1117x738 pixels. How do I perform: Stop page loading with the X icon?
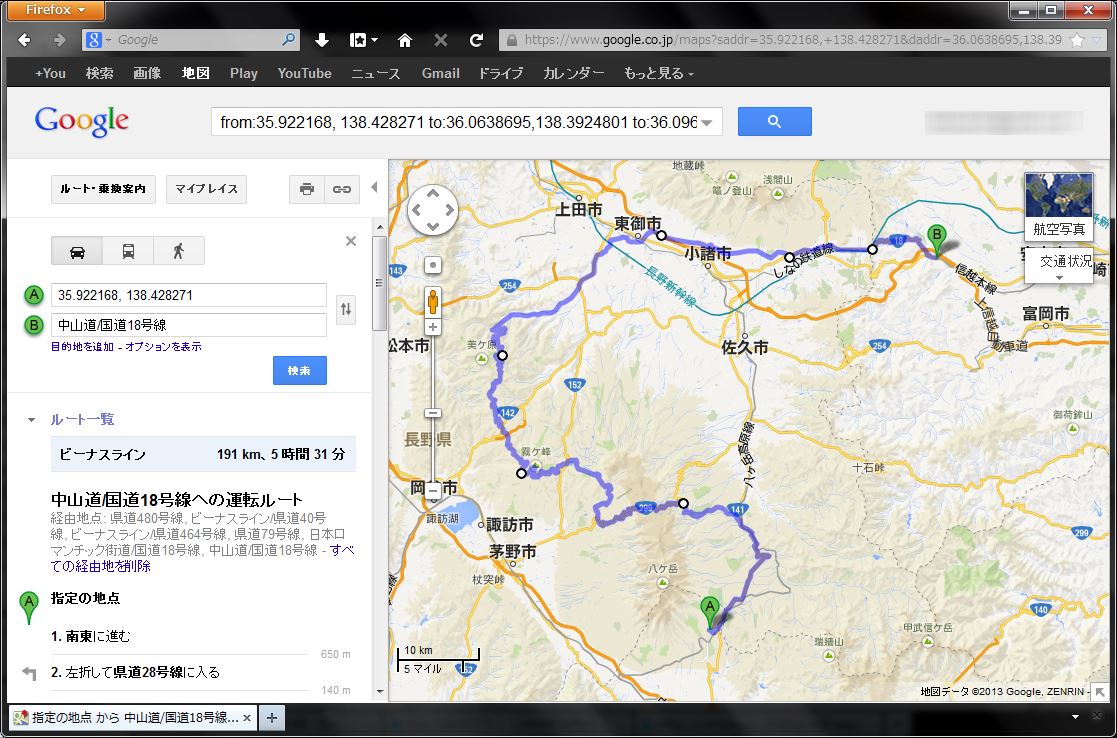click(x=441, y=40)
